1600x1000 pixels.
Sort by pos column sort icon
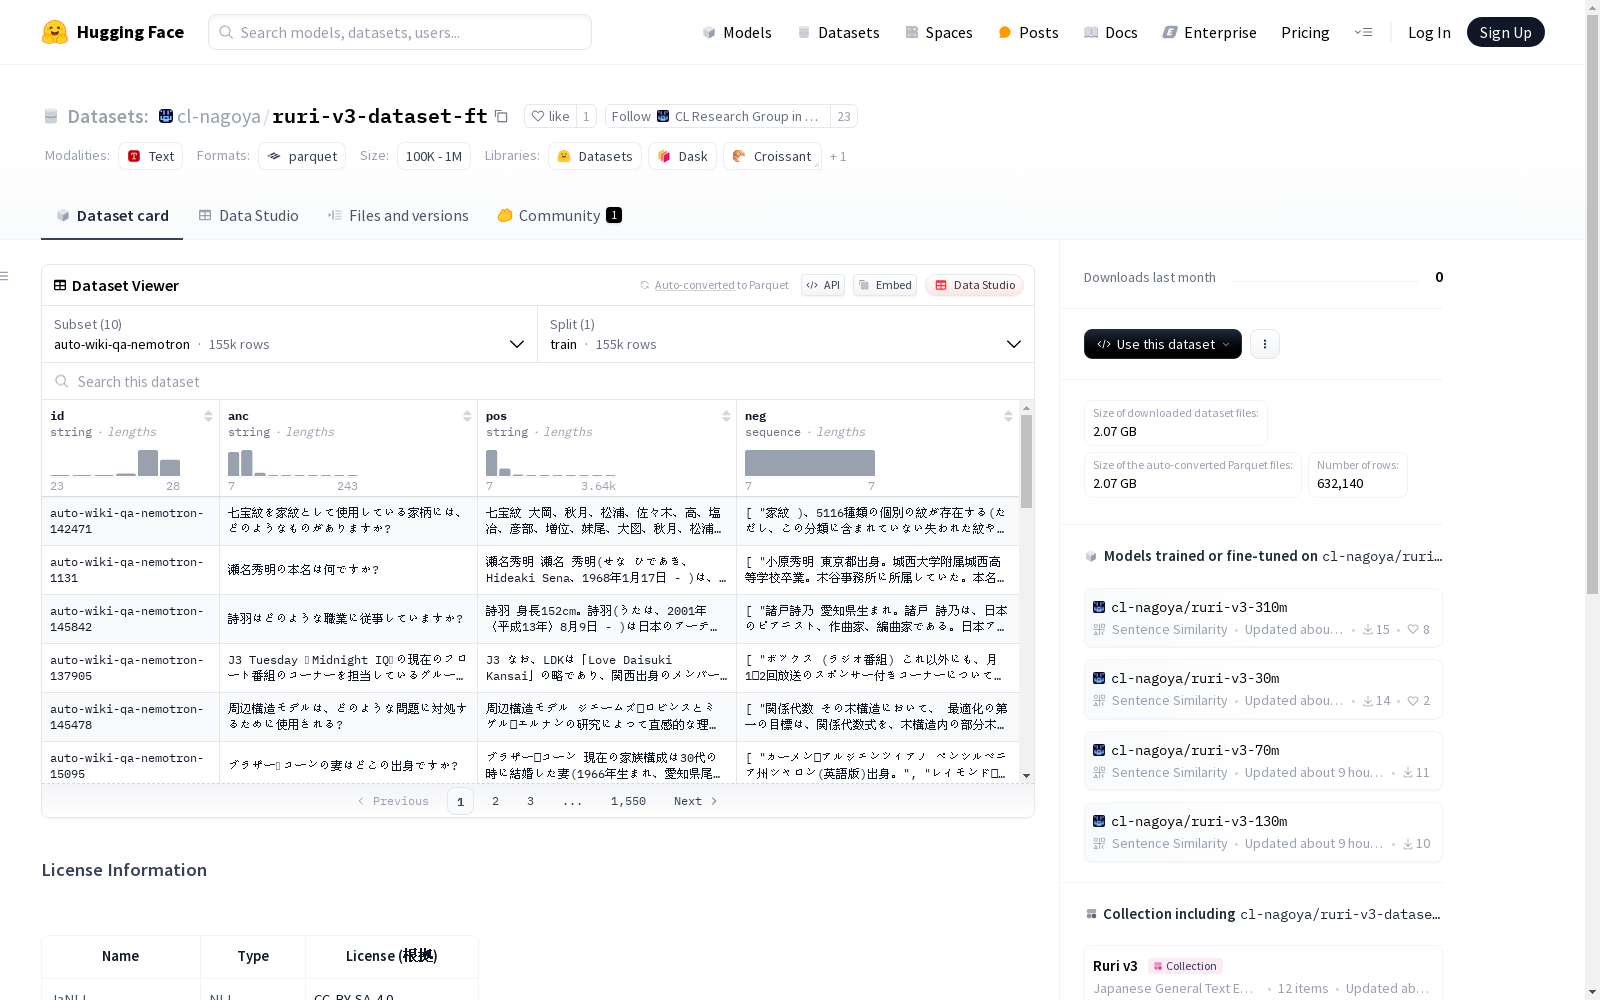click(x=726, y=416)
